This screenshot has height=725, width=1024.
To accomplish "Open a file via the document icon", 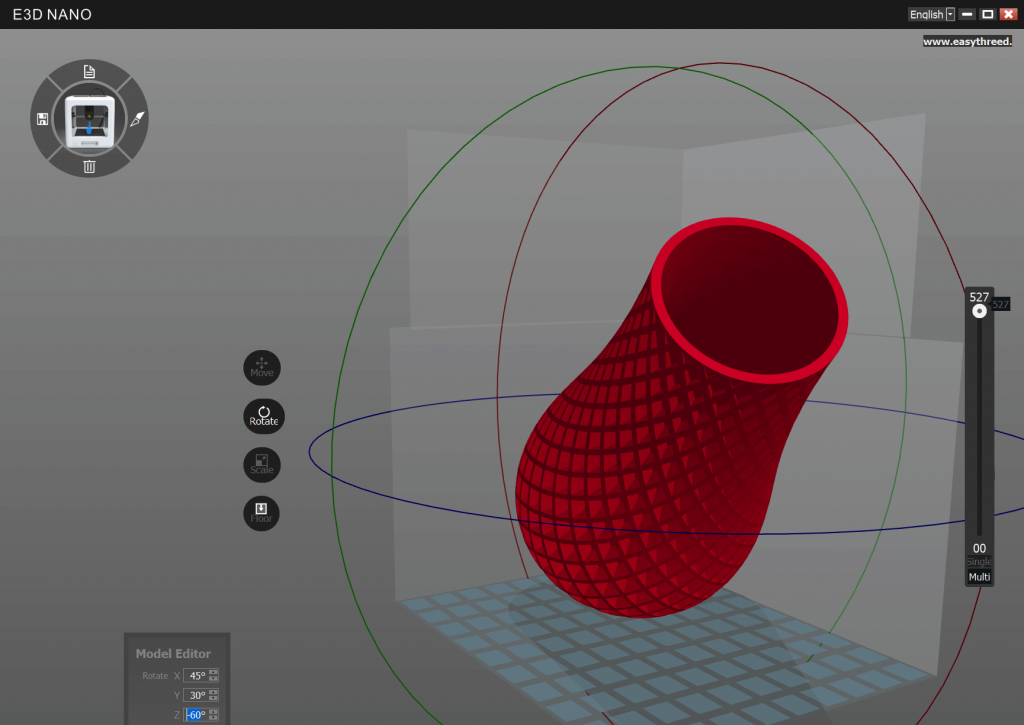I will [89, 71].
